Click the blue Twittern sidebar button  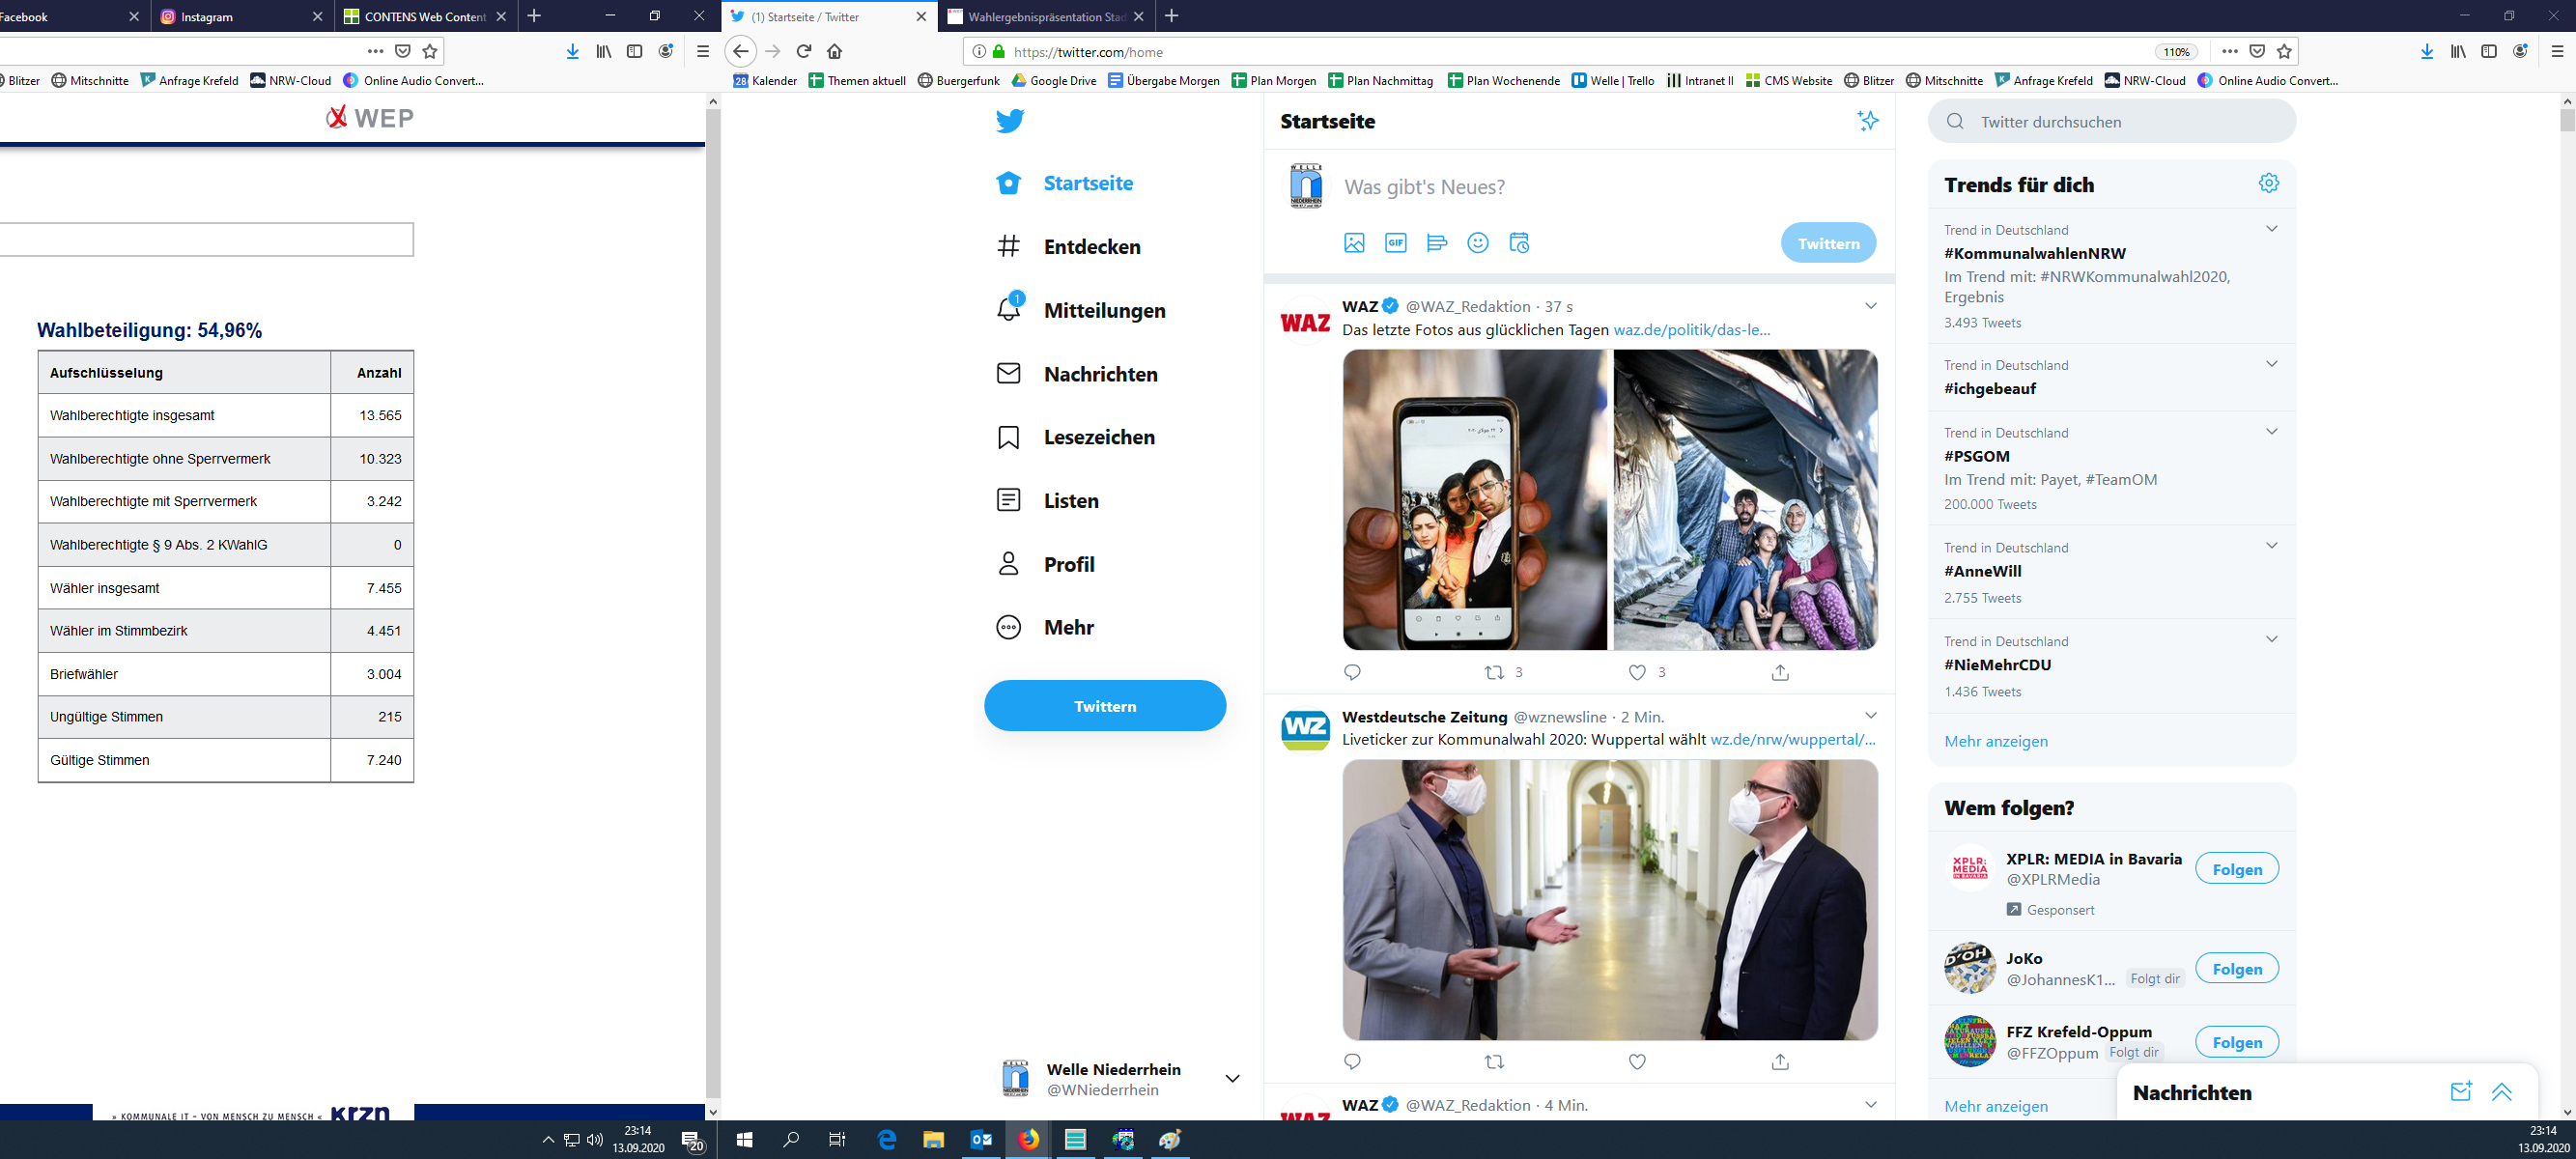click(x=1104, y=706)
